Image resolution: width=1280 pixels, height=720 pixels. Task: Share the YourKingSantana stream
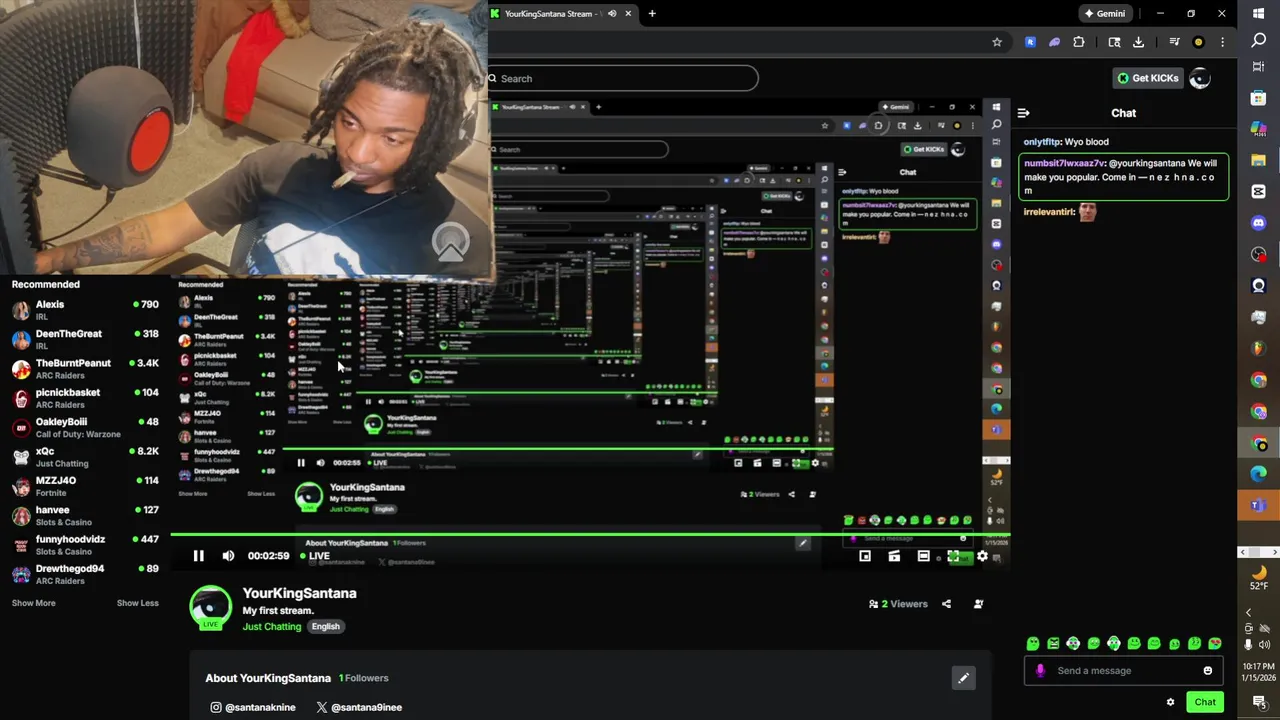(946, 604)
